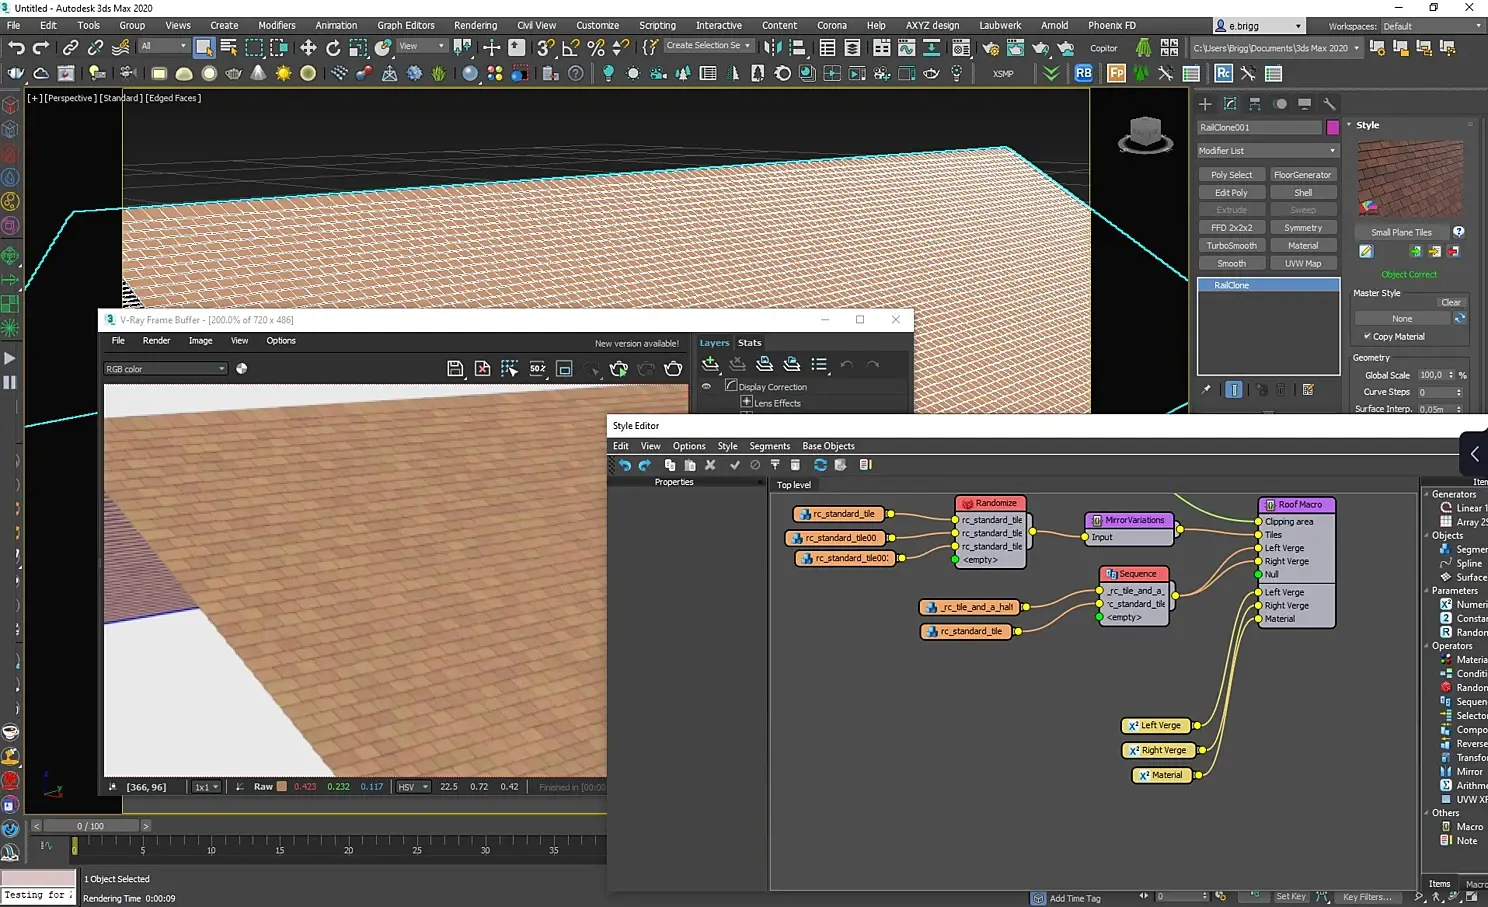Viewport: 1488px width, 907px height.
Task: Open the Utilities wrench tab in command panel
Action: [1329, 104]
